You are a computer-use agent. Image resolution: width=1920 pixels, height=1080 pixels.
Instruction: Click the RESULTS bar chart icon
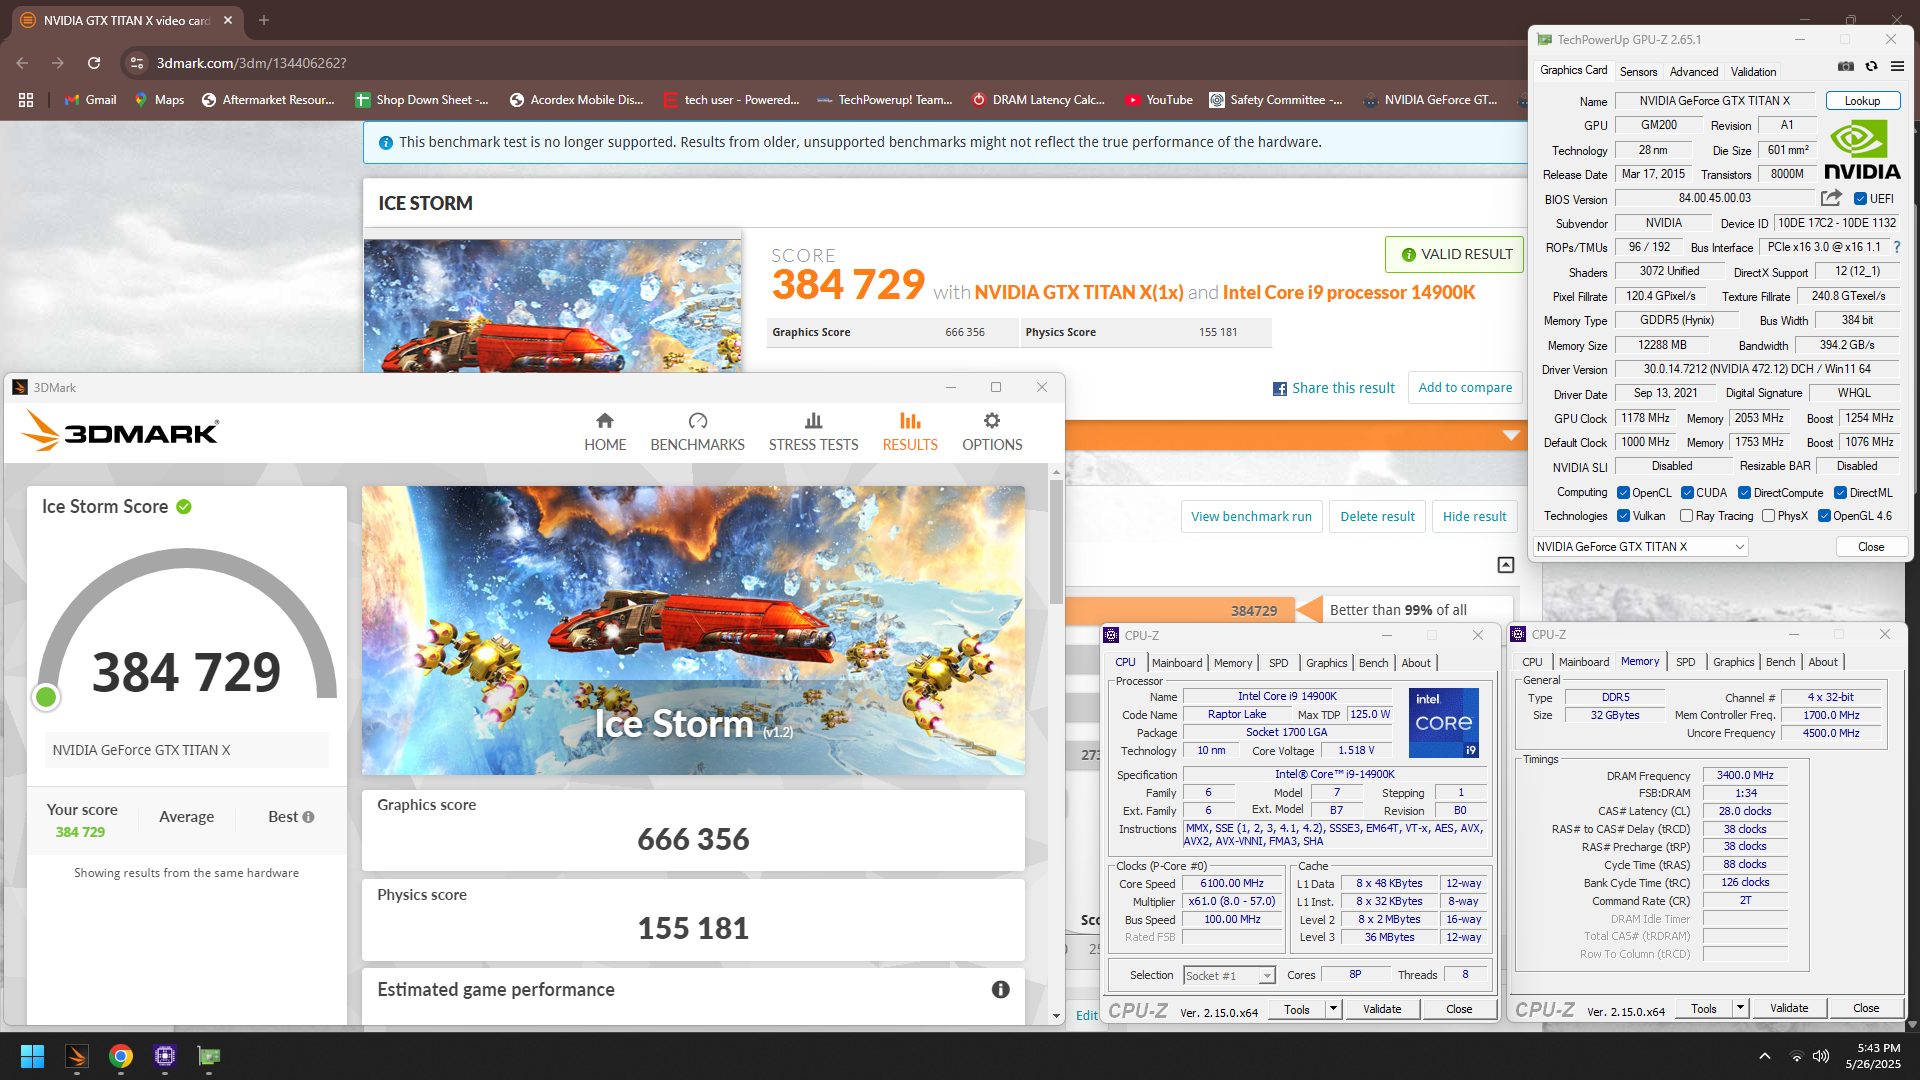click(910, 421)
